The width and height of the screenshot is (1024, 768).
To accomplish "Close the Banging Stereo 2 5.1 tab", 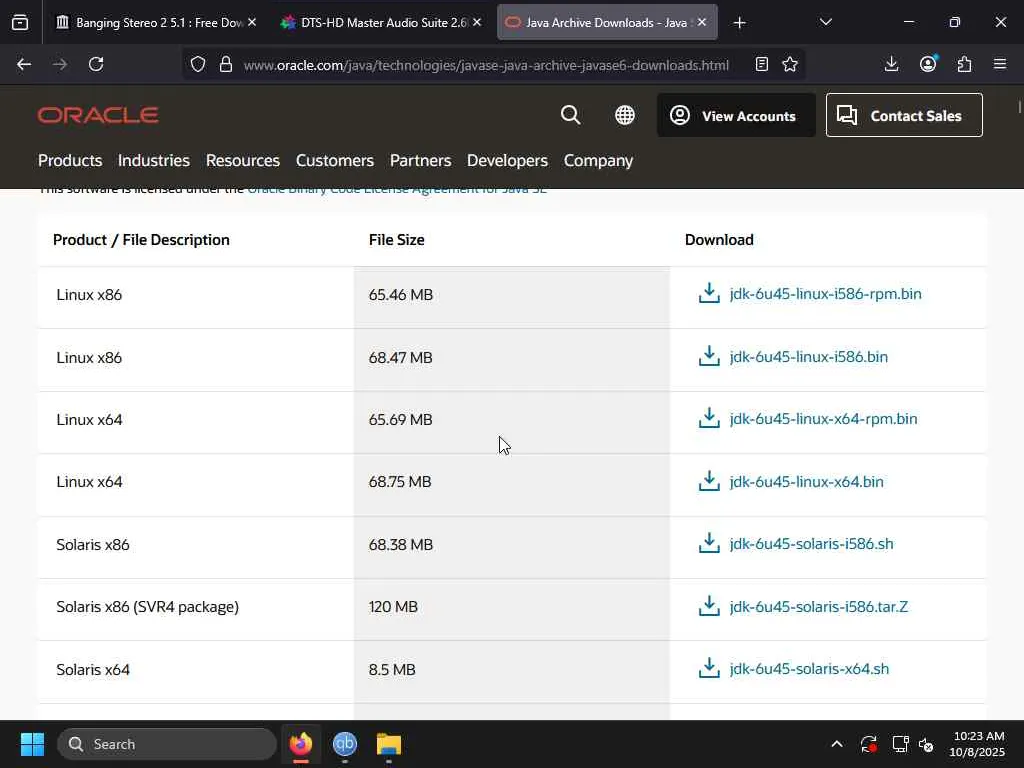I will (x=252, y=22).
